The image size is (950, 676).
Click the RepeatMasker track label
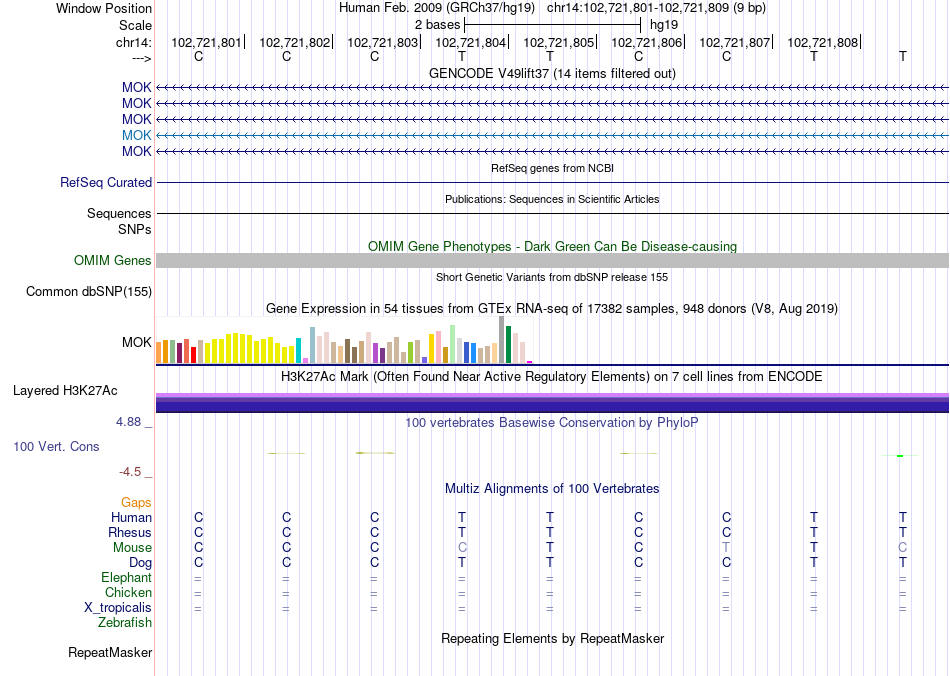click(110, 652)
